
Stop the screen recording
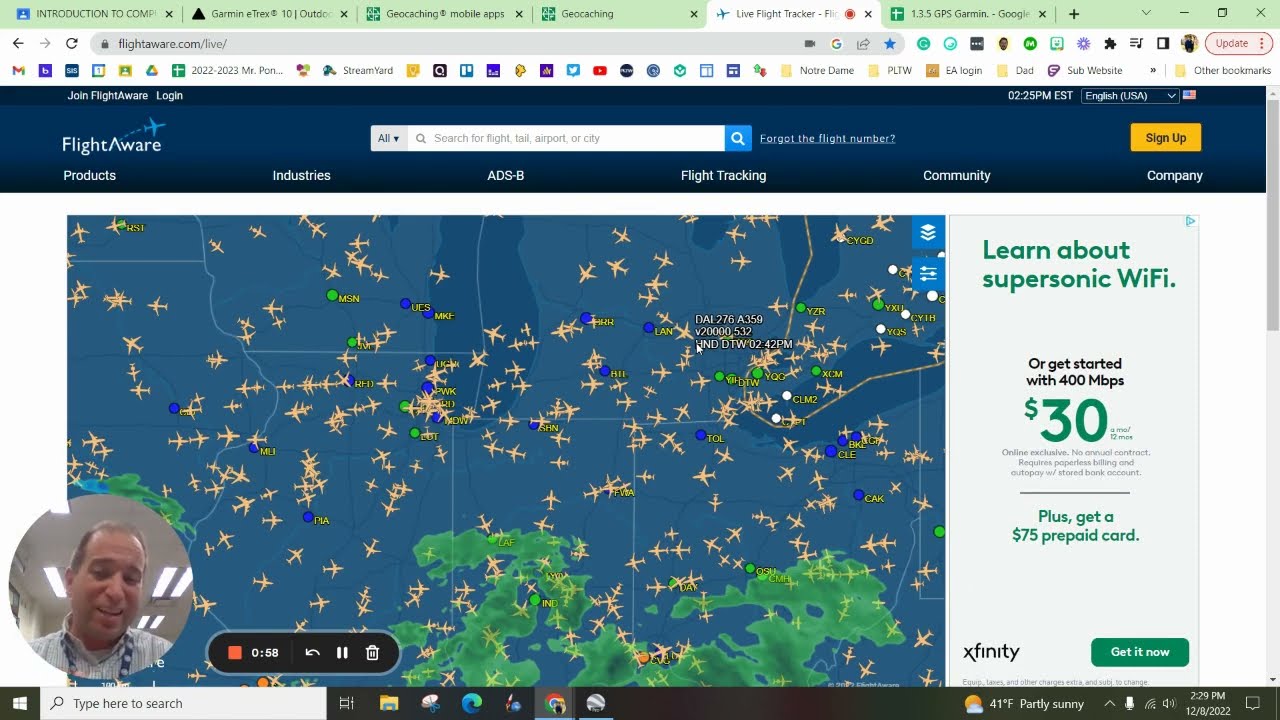235,653
